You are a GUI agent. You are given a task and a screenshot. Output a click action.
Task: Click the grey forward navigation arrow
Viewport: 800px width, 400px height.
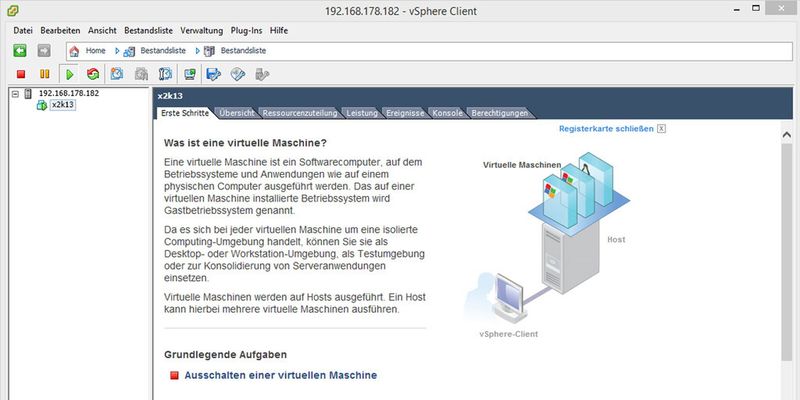pyautogui.click(x=44, y=51)
